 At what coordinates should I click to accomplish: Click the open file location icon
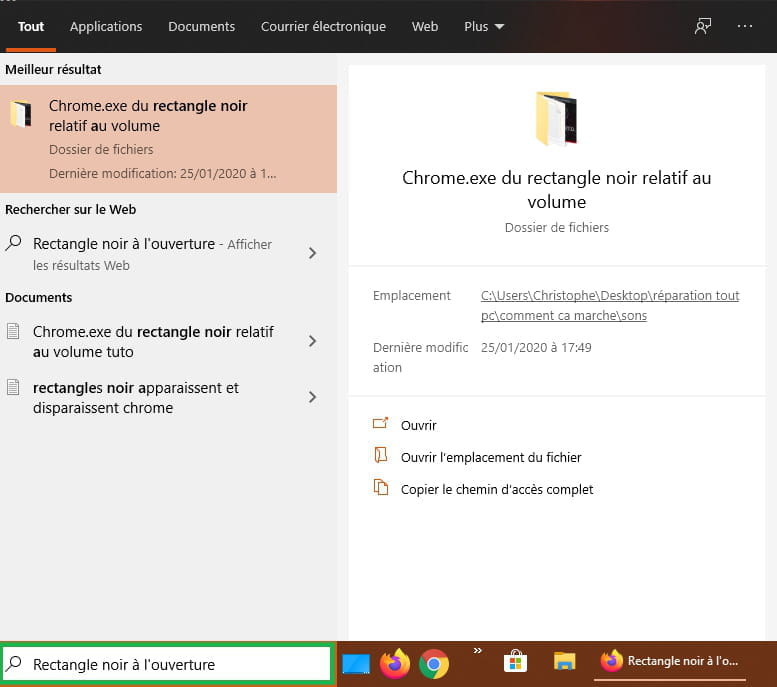[381, 455]
